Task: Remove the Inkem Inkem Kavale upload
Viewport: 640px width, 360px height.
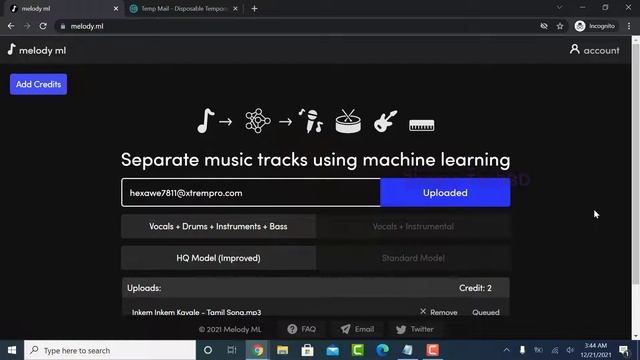Action: [x=439, y=312]
